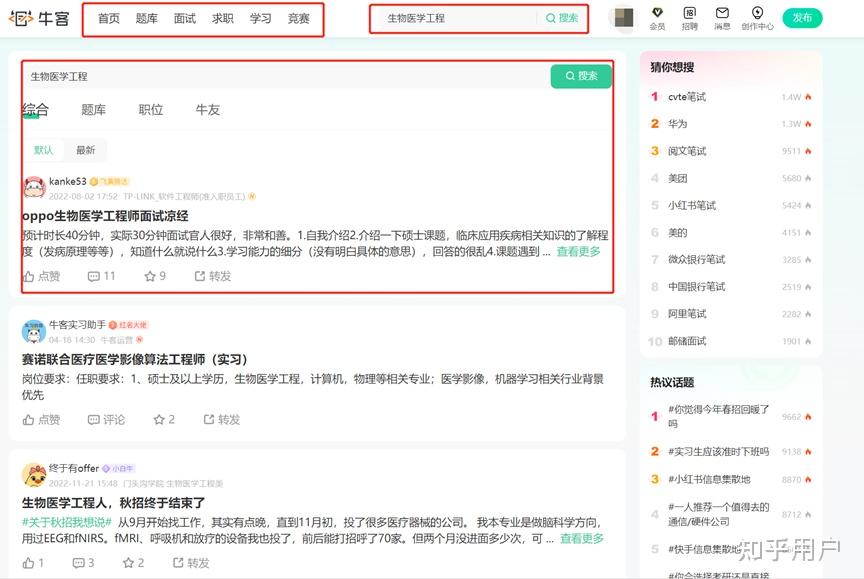
Task: Like the oppo生物医学工程师面试凉经 post
Action: 41,276
